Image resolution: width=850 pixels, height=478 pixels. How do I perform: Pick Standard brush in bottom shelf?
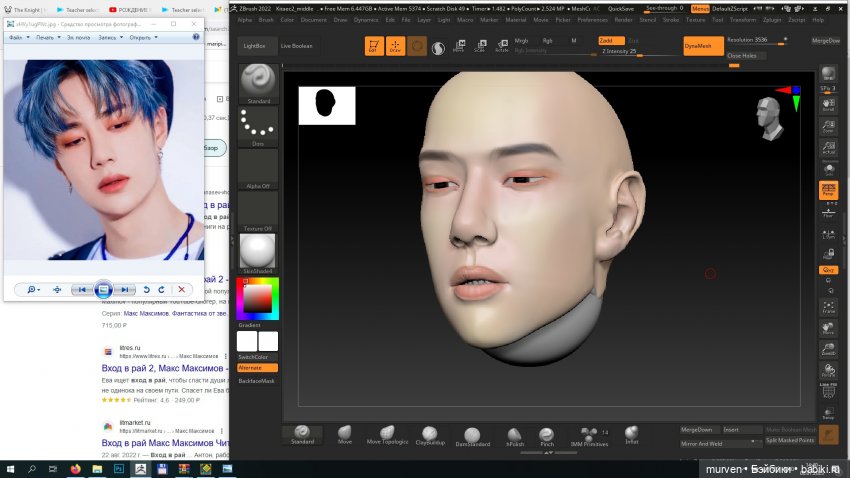(302, 435)
